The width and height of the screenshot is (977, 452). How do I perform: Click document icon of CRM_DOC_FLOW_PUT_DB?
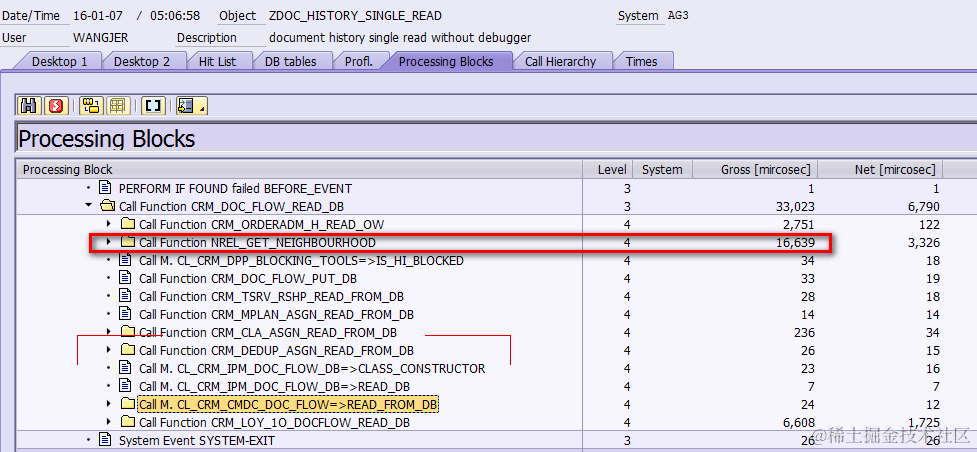125,278
